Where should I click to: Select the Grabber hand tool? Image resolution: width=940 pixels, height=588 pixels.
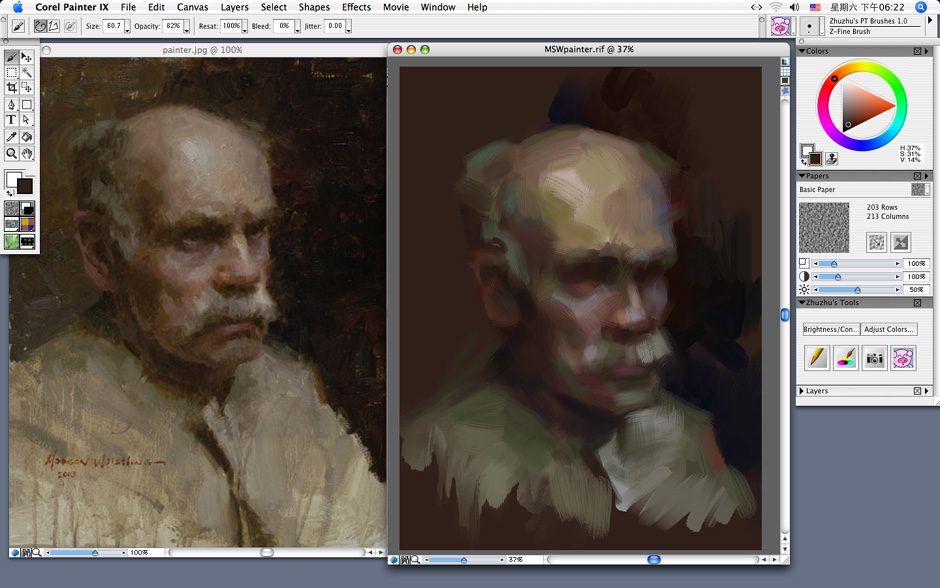27,153
